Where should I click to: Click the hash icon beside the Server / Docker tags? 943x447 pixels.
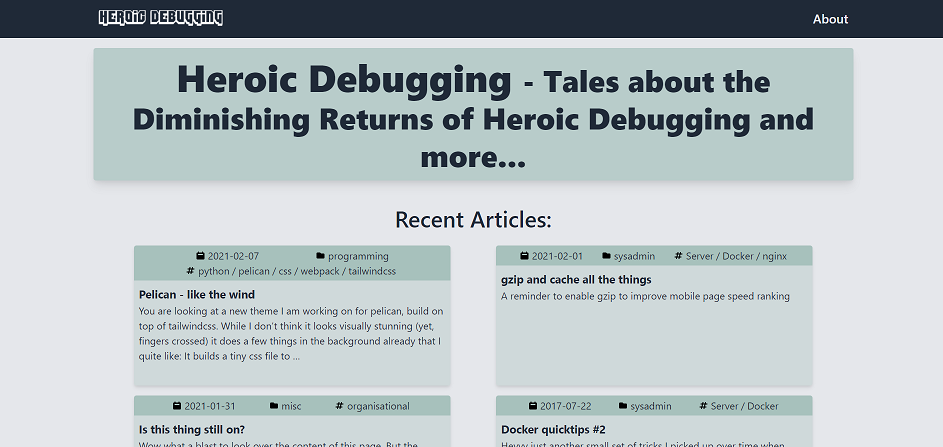click(x=703, y=406)
